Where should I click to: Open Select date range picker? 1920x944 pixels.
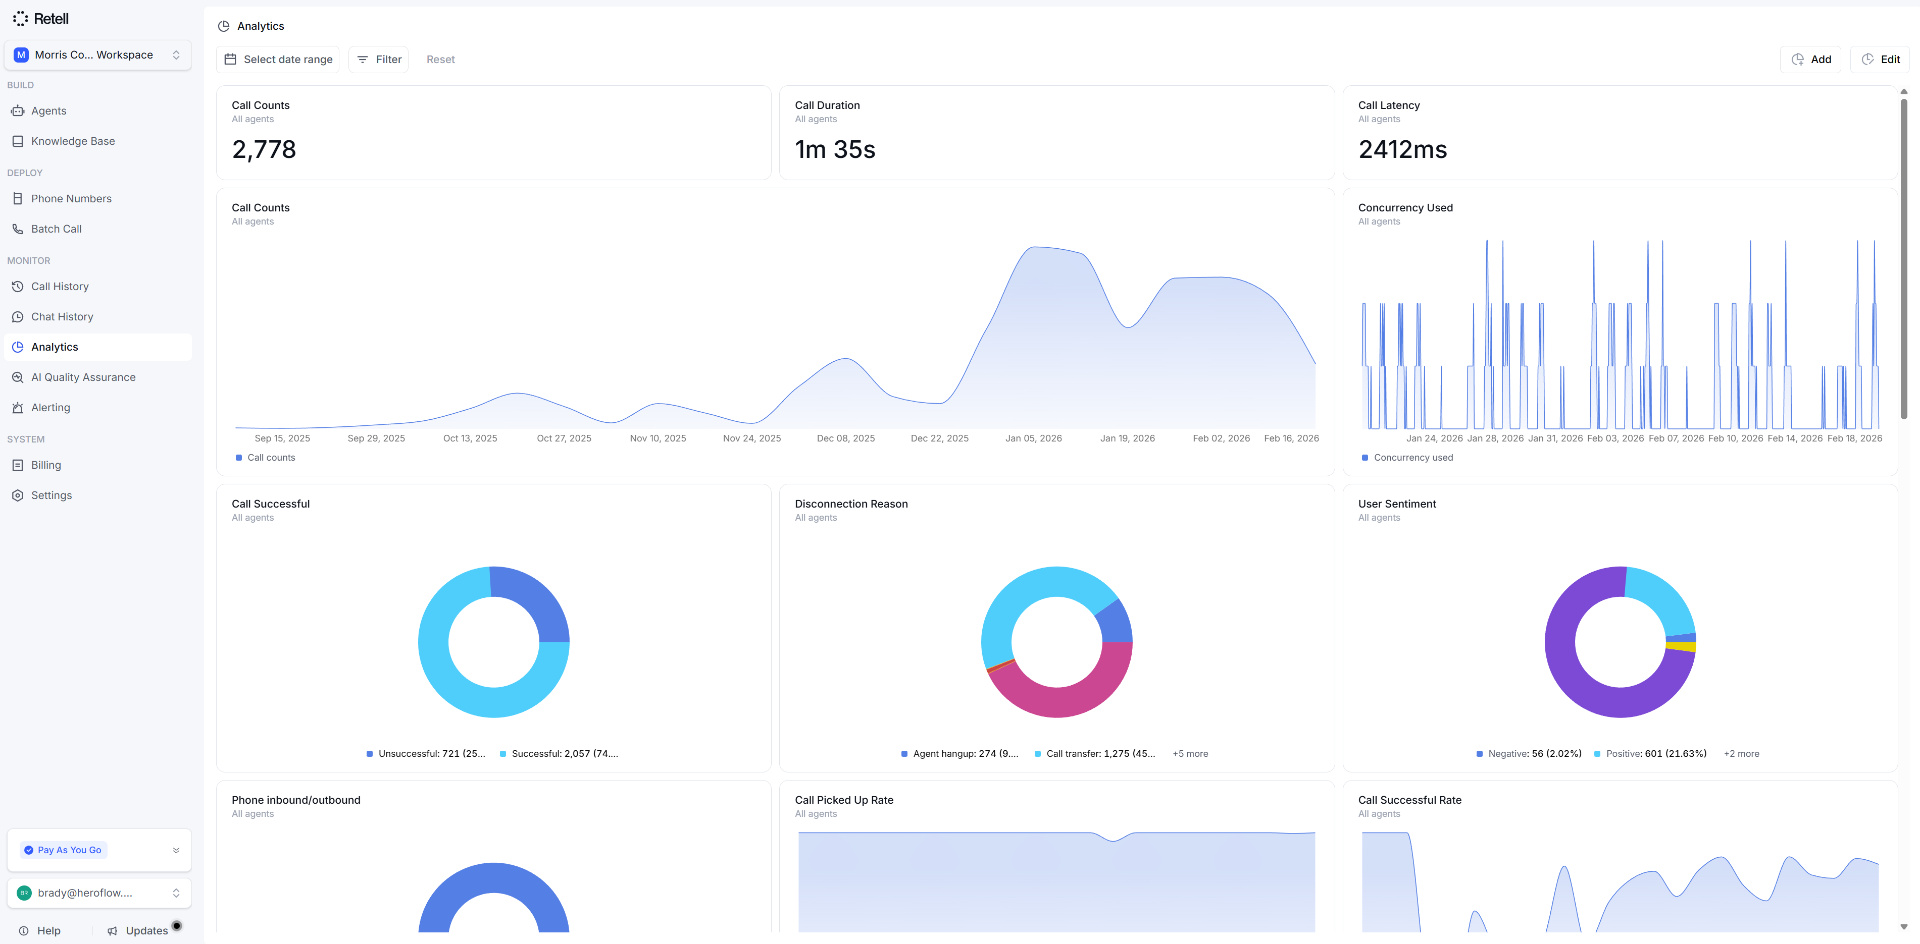pos(278,59)
